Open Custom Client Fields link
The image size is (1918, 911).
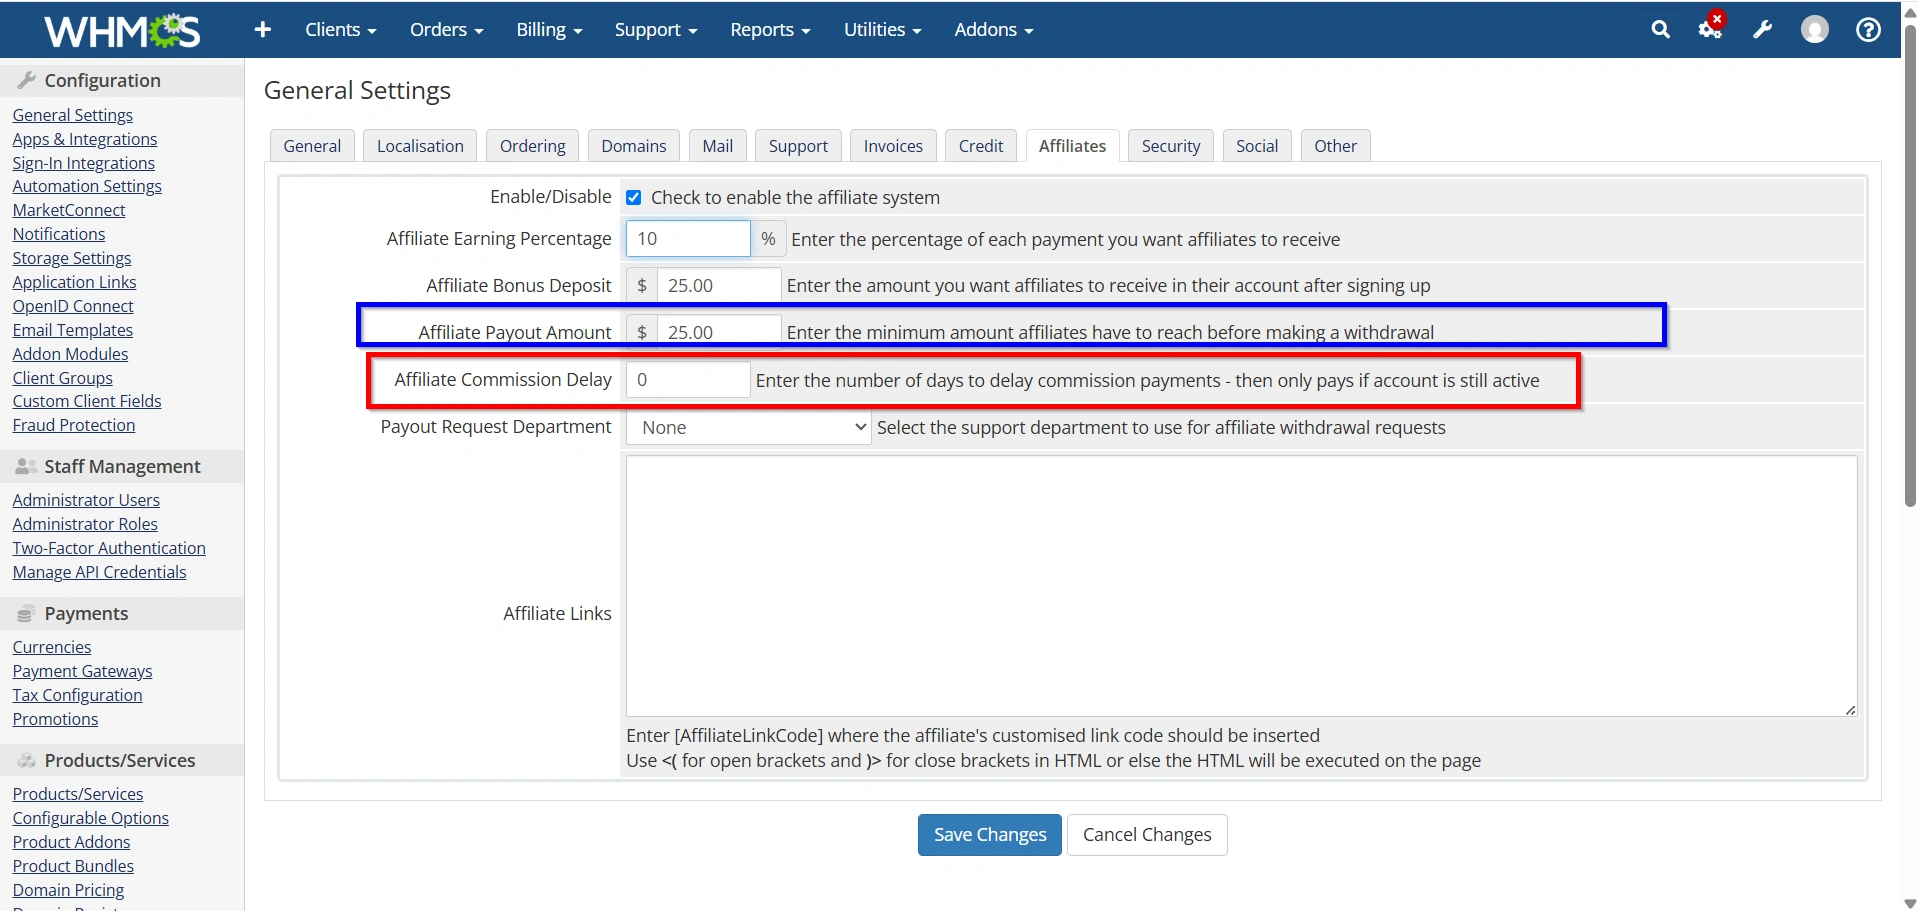coord(87,401)
